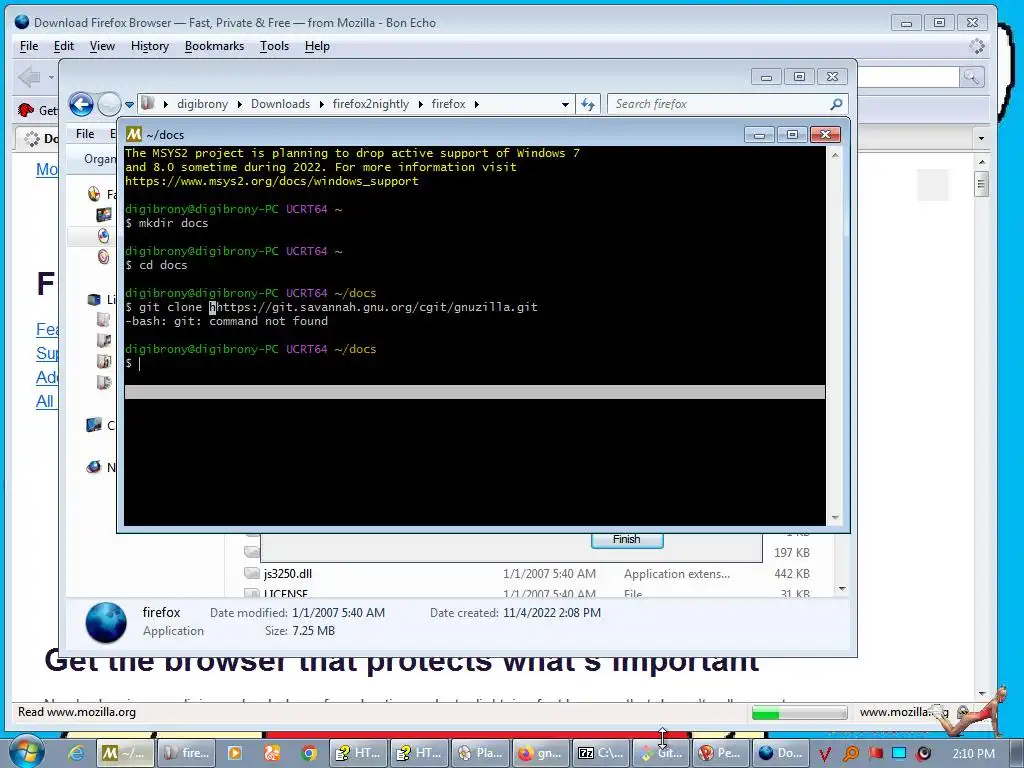Click the Google Chrome taskbar icon
Viewport: 1024px width, 768px height.
pyautogui.click(x=309, y=753)
